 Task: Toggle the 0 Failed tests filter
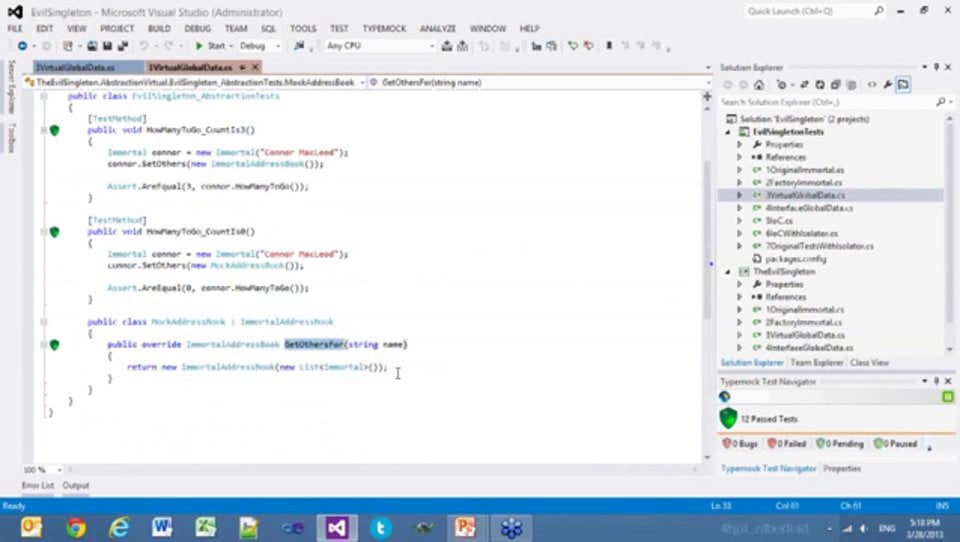pyautogui.click(x=787, y=443)
